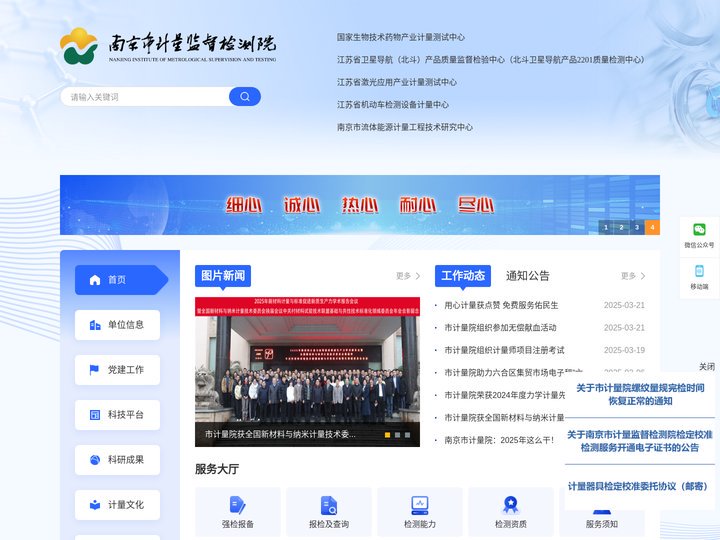Image resolution: width=720 pixels, height=540 pixels.
Task: Select the 首页 menu label
Action: point(117,280)
